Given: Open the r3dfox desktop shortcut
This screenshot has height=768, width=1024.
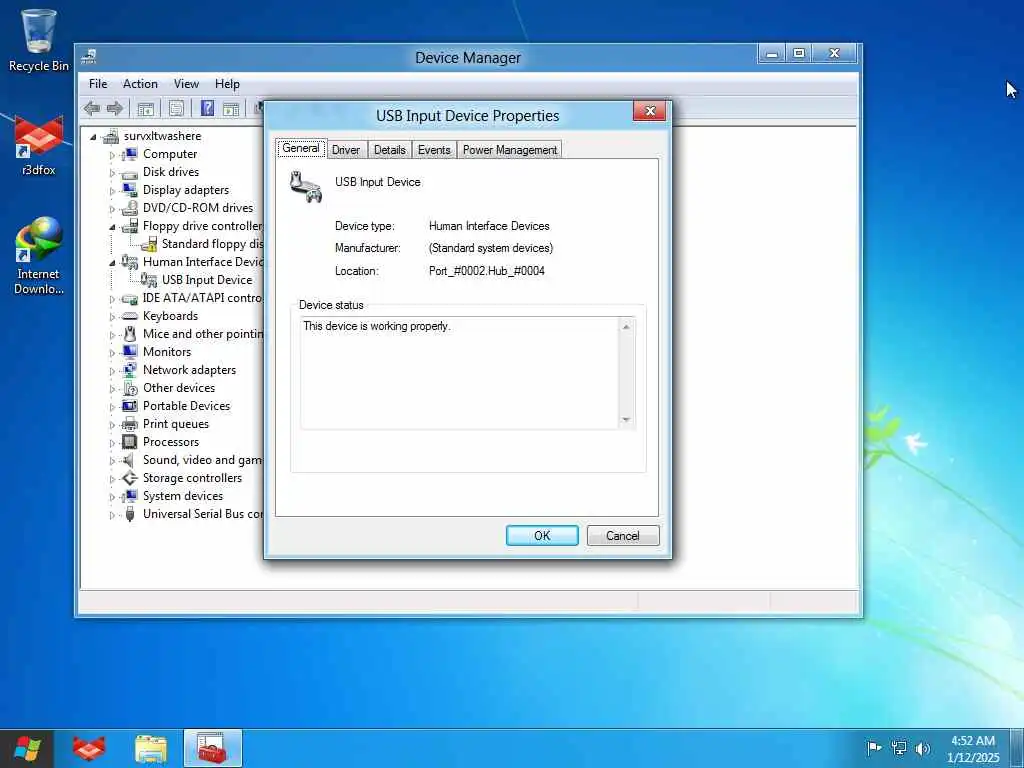Looking at the screenshot, I should tap(39, 146).
